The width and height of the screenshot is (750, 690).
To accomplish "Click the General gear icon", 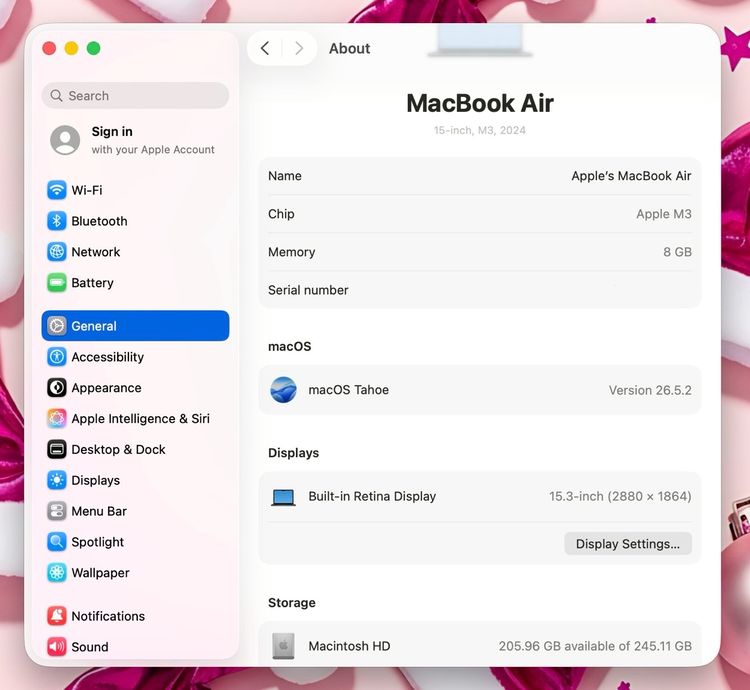I will click(56, 326).
